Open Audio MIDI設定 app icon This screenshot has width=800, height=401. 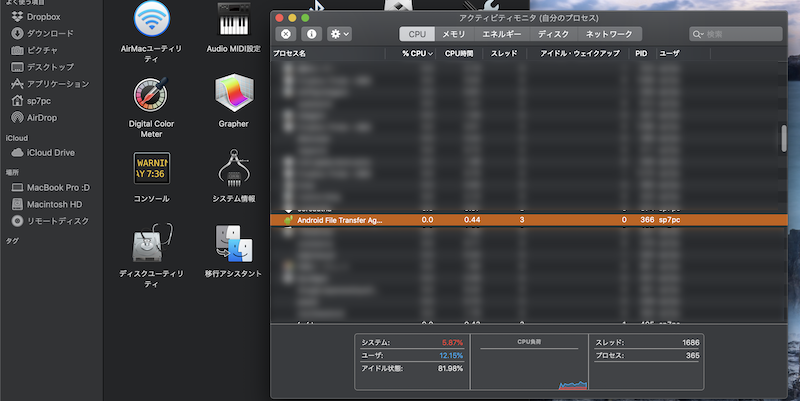[233, 19]
